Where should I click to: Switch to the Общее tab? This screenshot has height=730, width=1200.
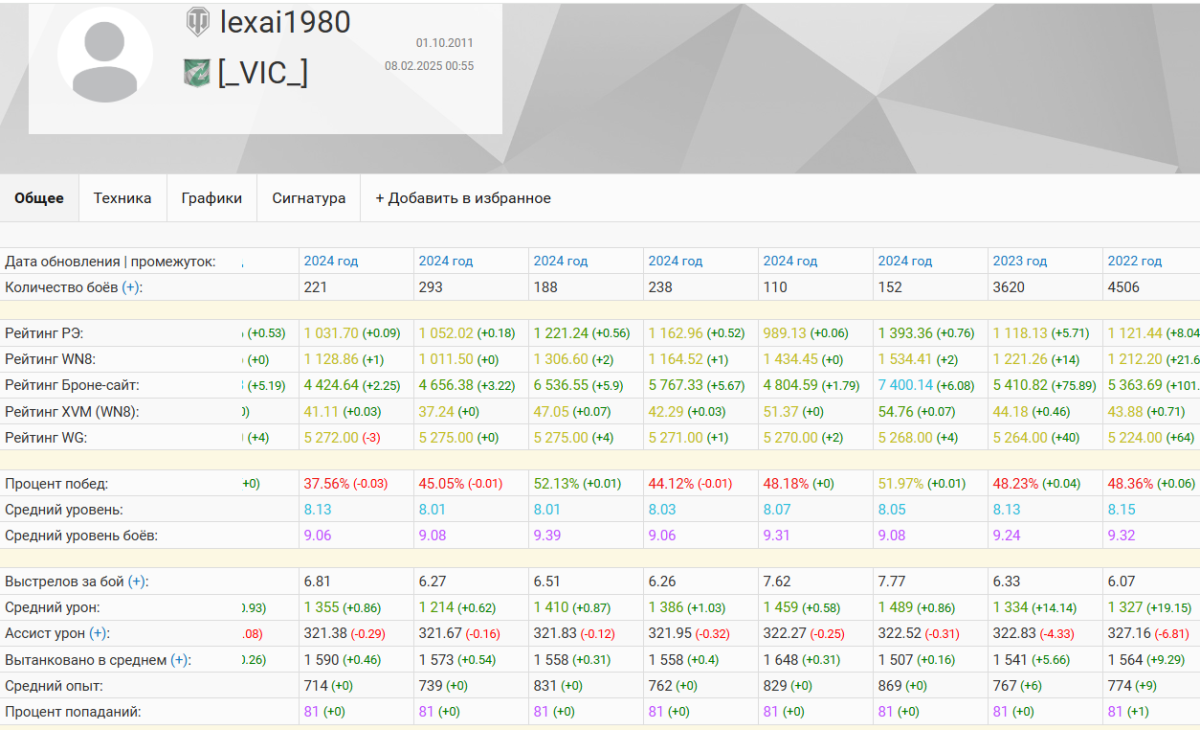[39, 198]
